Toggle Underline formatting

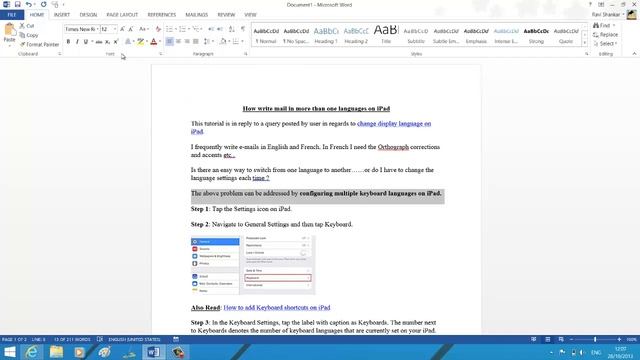(85, 42)
